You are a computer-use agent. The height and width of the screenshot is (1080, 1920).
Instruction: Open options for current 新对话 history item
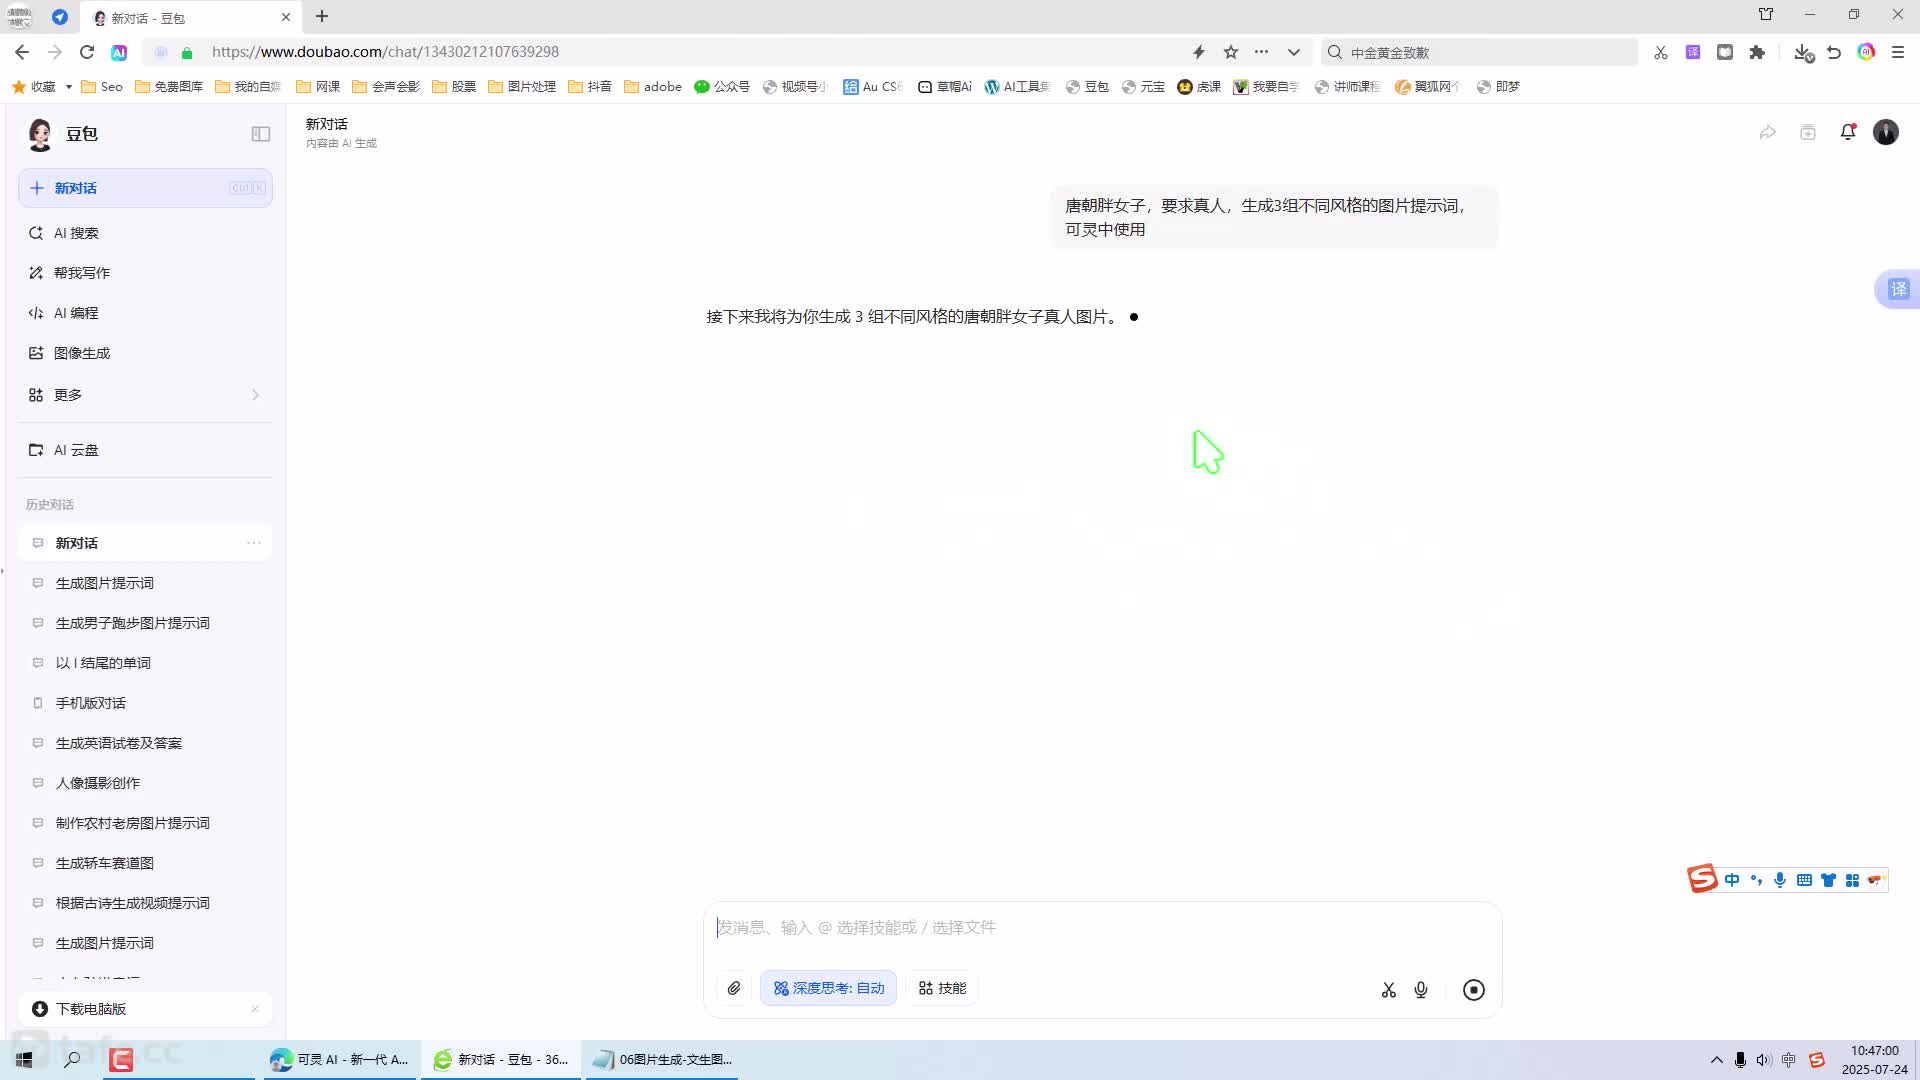(x=254, y=543)
